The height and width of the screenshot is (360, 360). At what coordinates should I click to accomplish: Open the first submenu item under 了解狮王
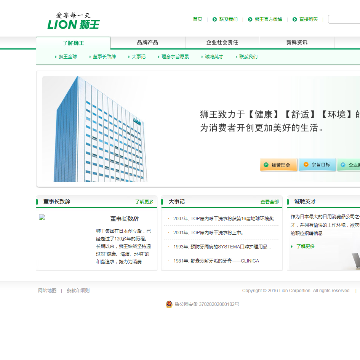click(x=68, y=57)
